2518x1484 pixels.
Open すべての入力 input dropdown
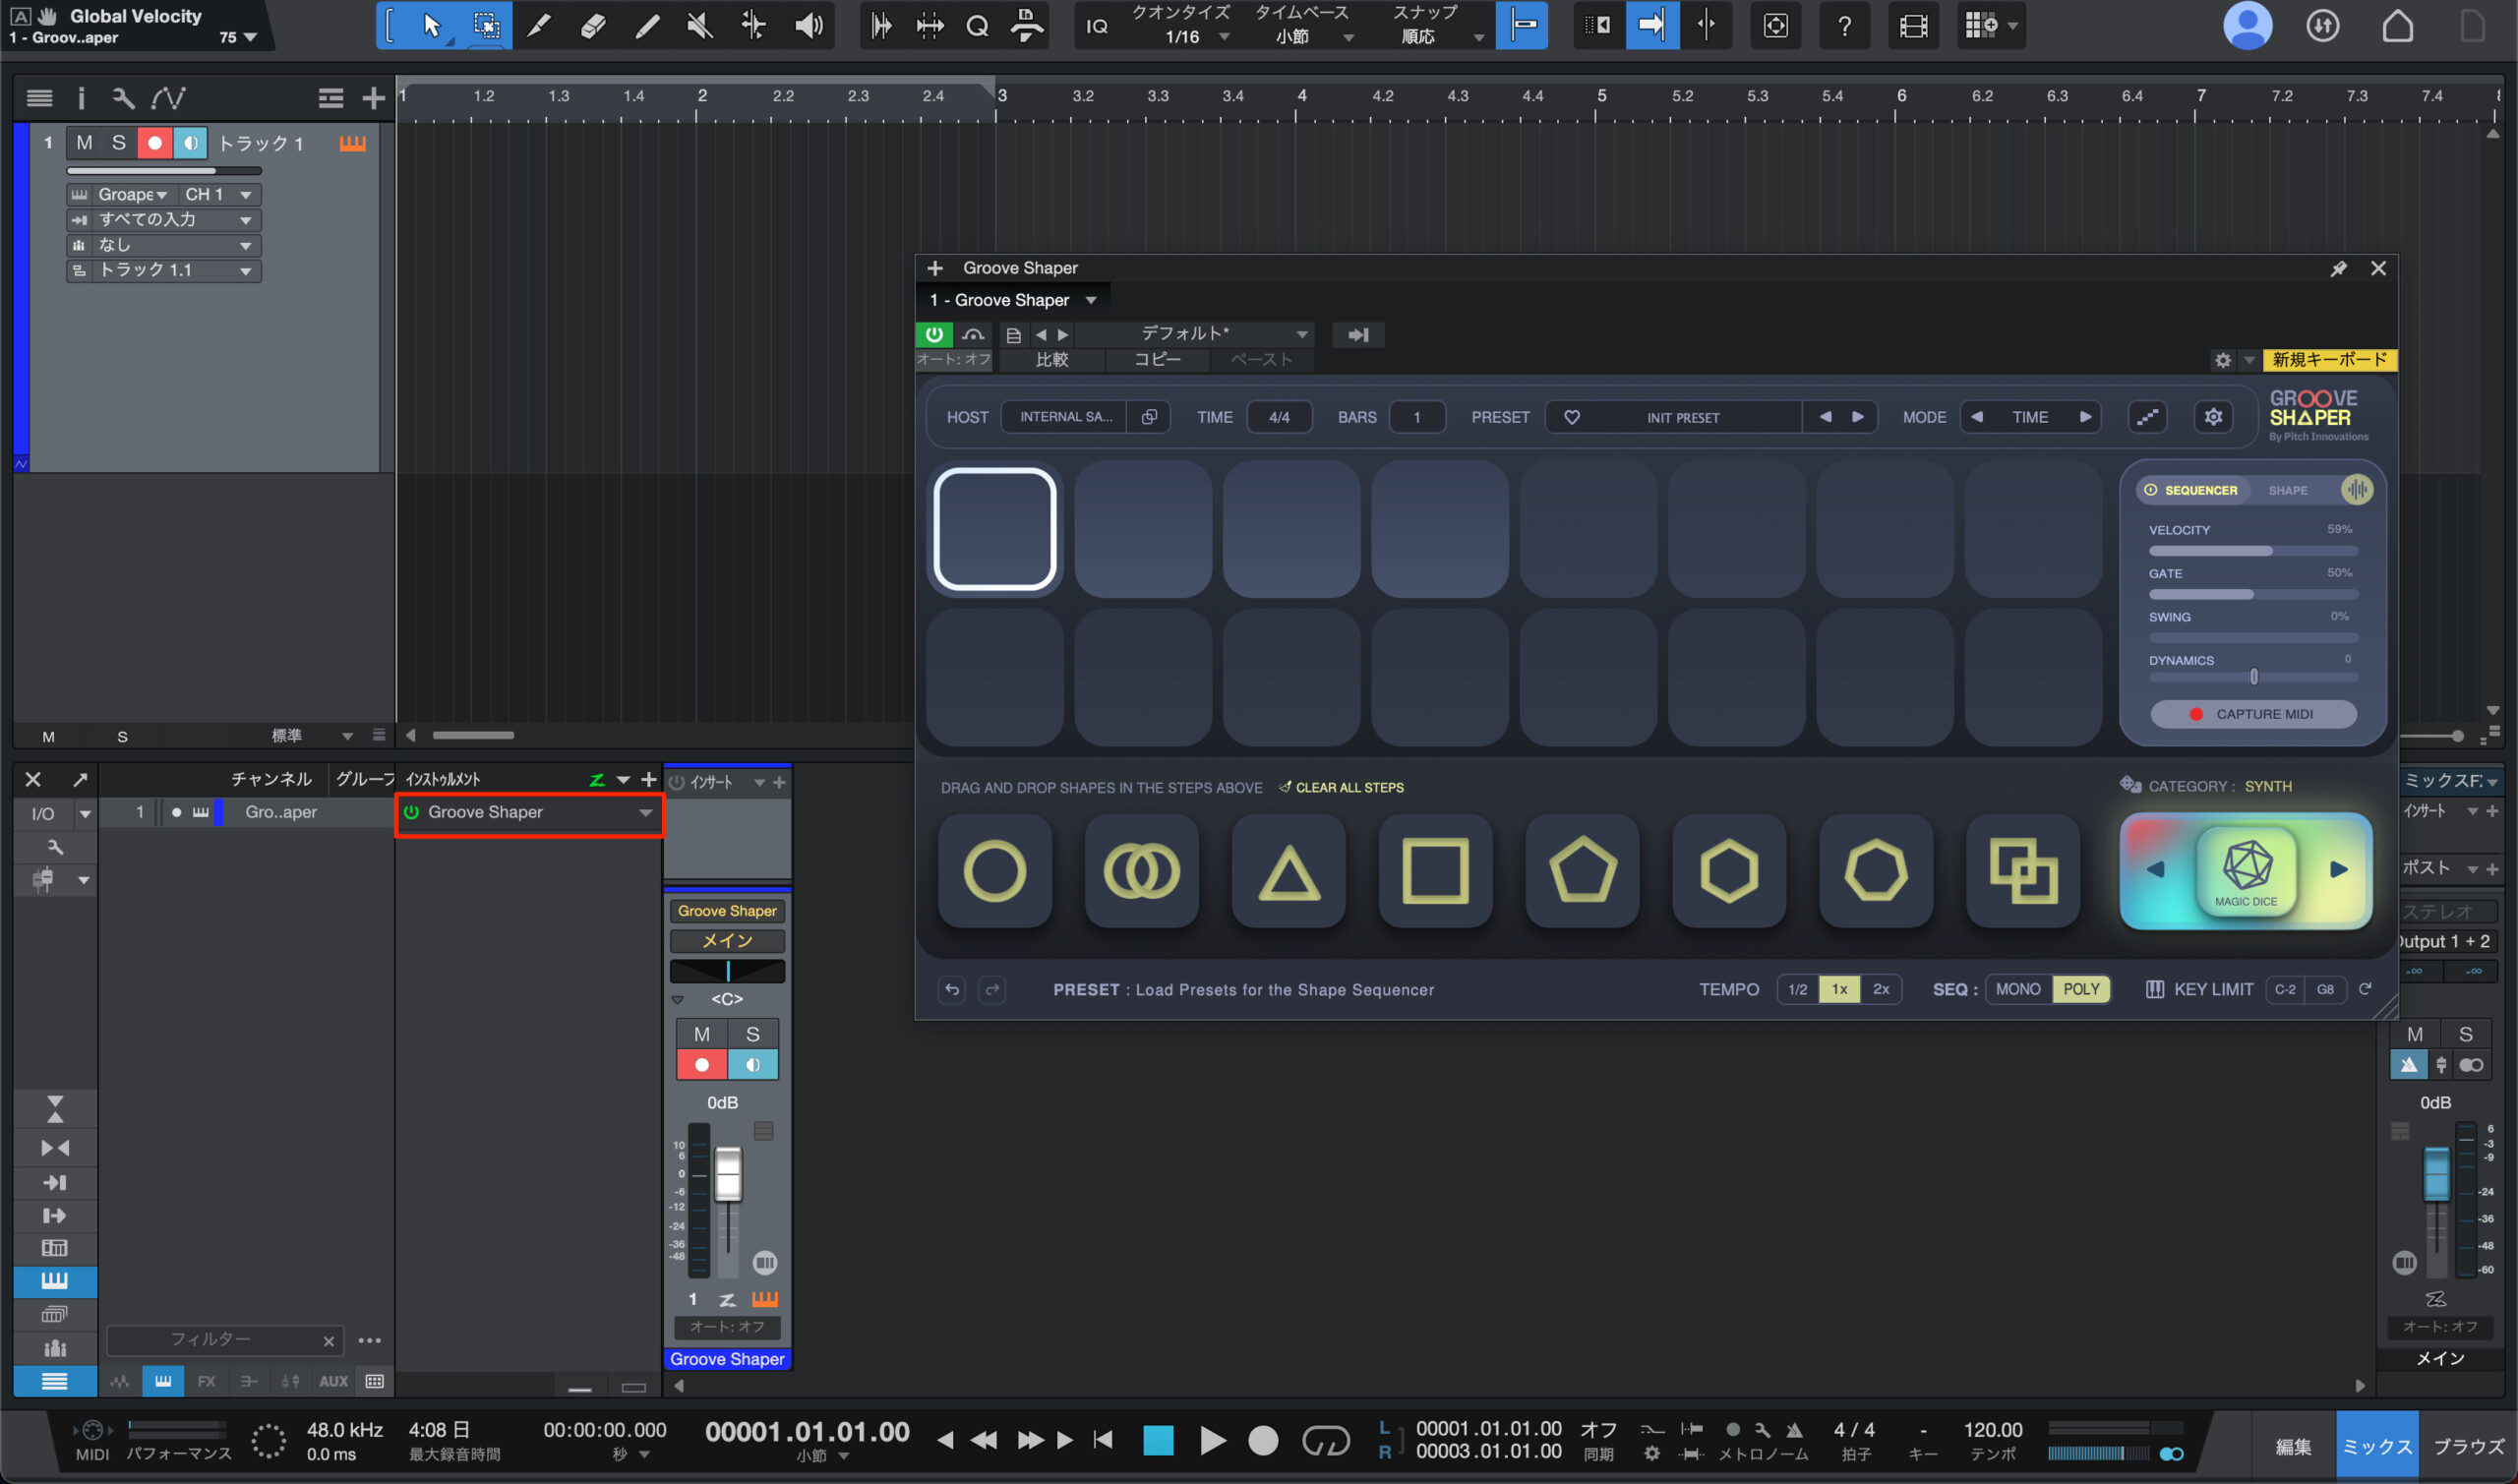point(164,219)
